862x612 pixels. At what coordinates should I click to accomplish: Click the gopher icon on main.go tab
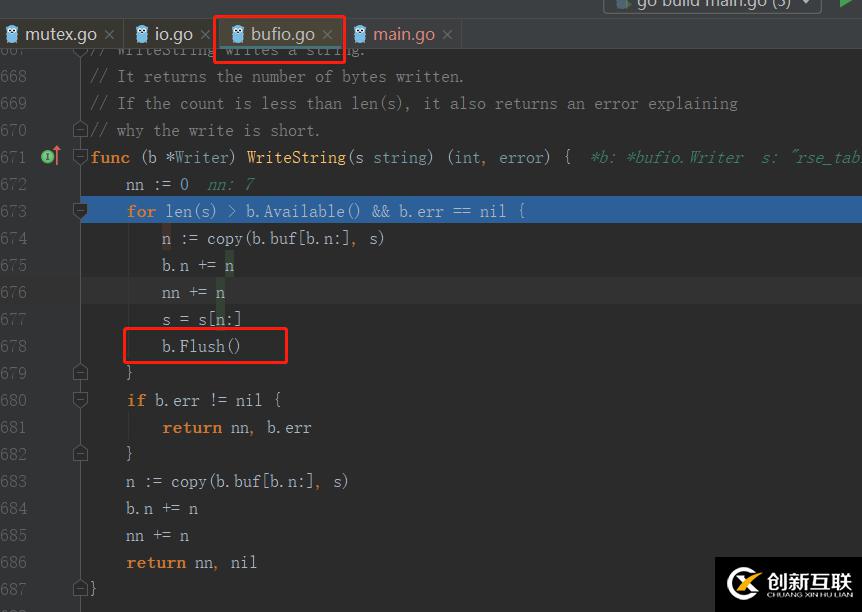360,34
